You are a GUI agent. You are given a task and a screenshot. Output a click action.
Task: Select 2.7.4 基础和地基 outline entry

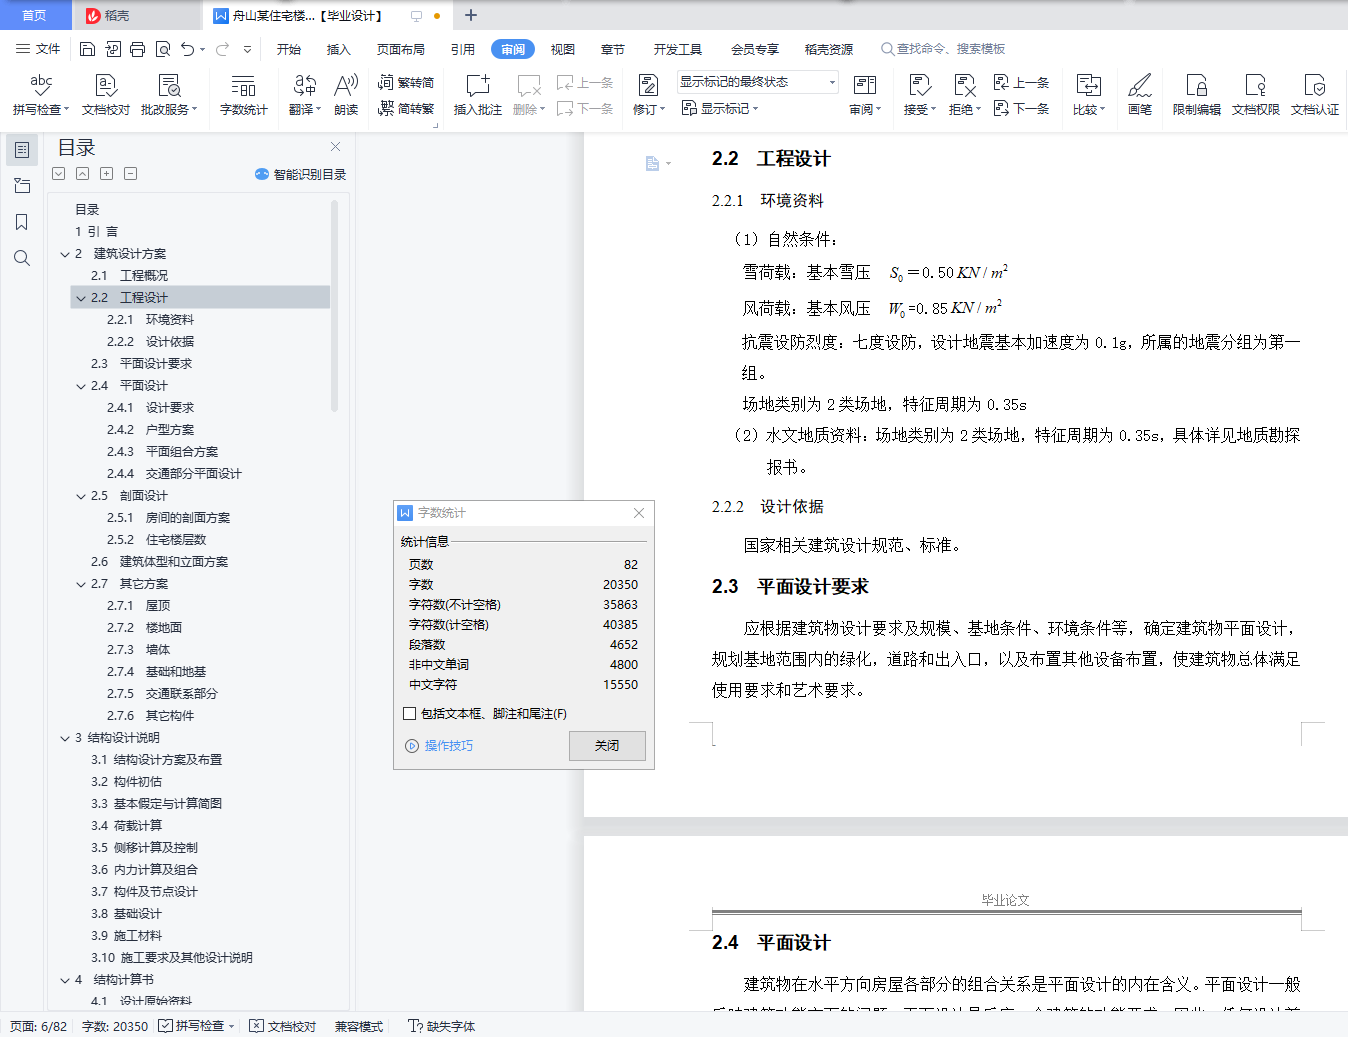click(157, 672)
